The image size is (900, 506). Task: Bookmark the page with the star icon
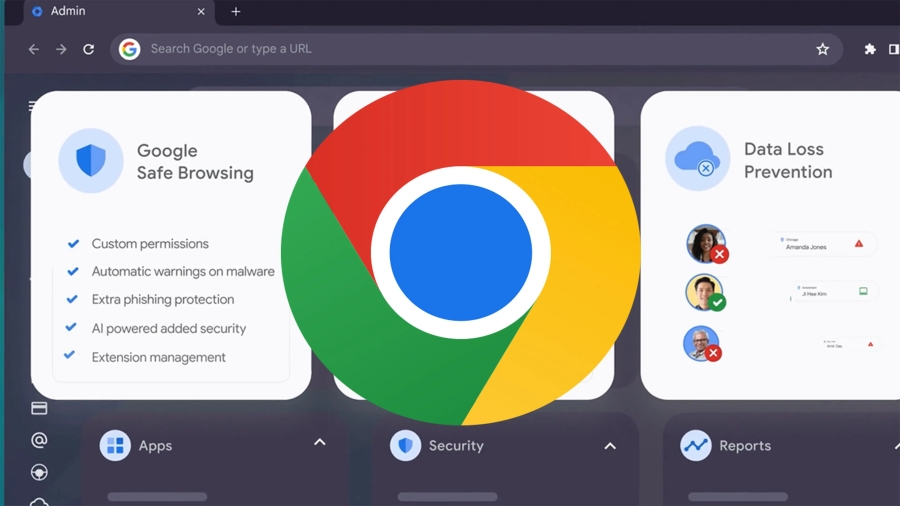823,49
